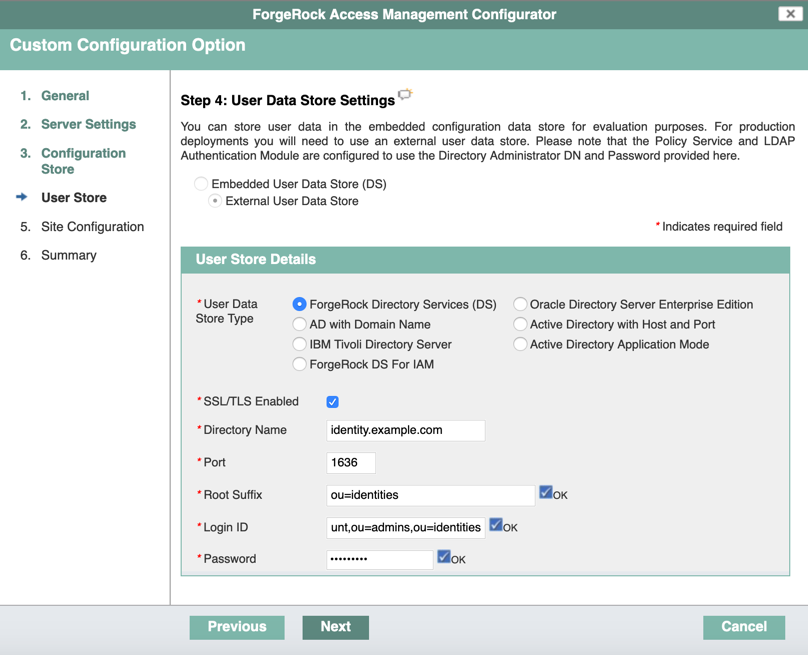Select step 5 Site Configuration
The width and height of the screenshot is (808, 655).
(x=92, y=227)
